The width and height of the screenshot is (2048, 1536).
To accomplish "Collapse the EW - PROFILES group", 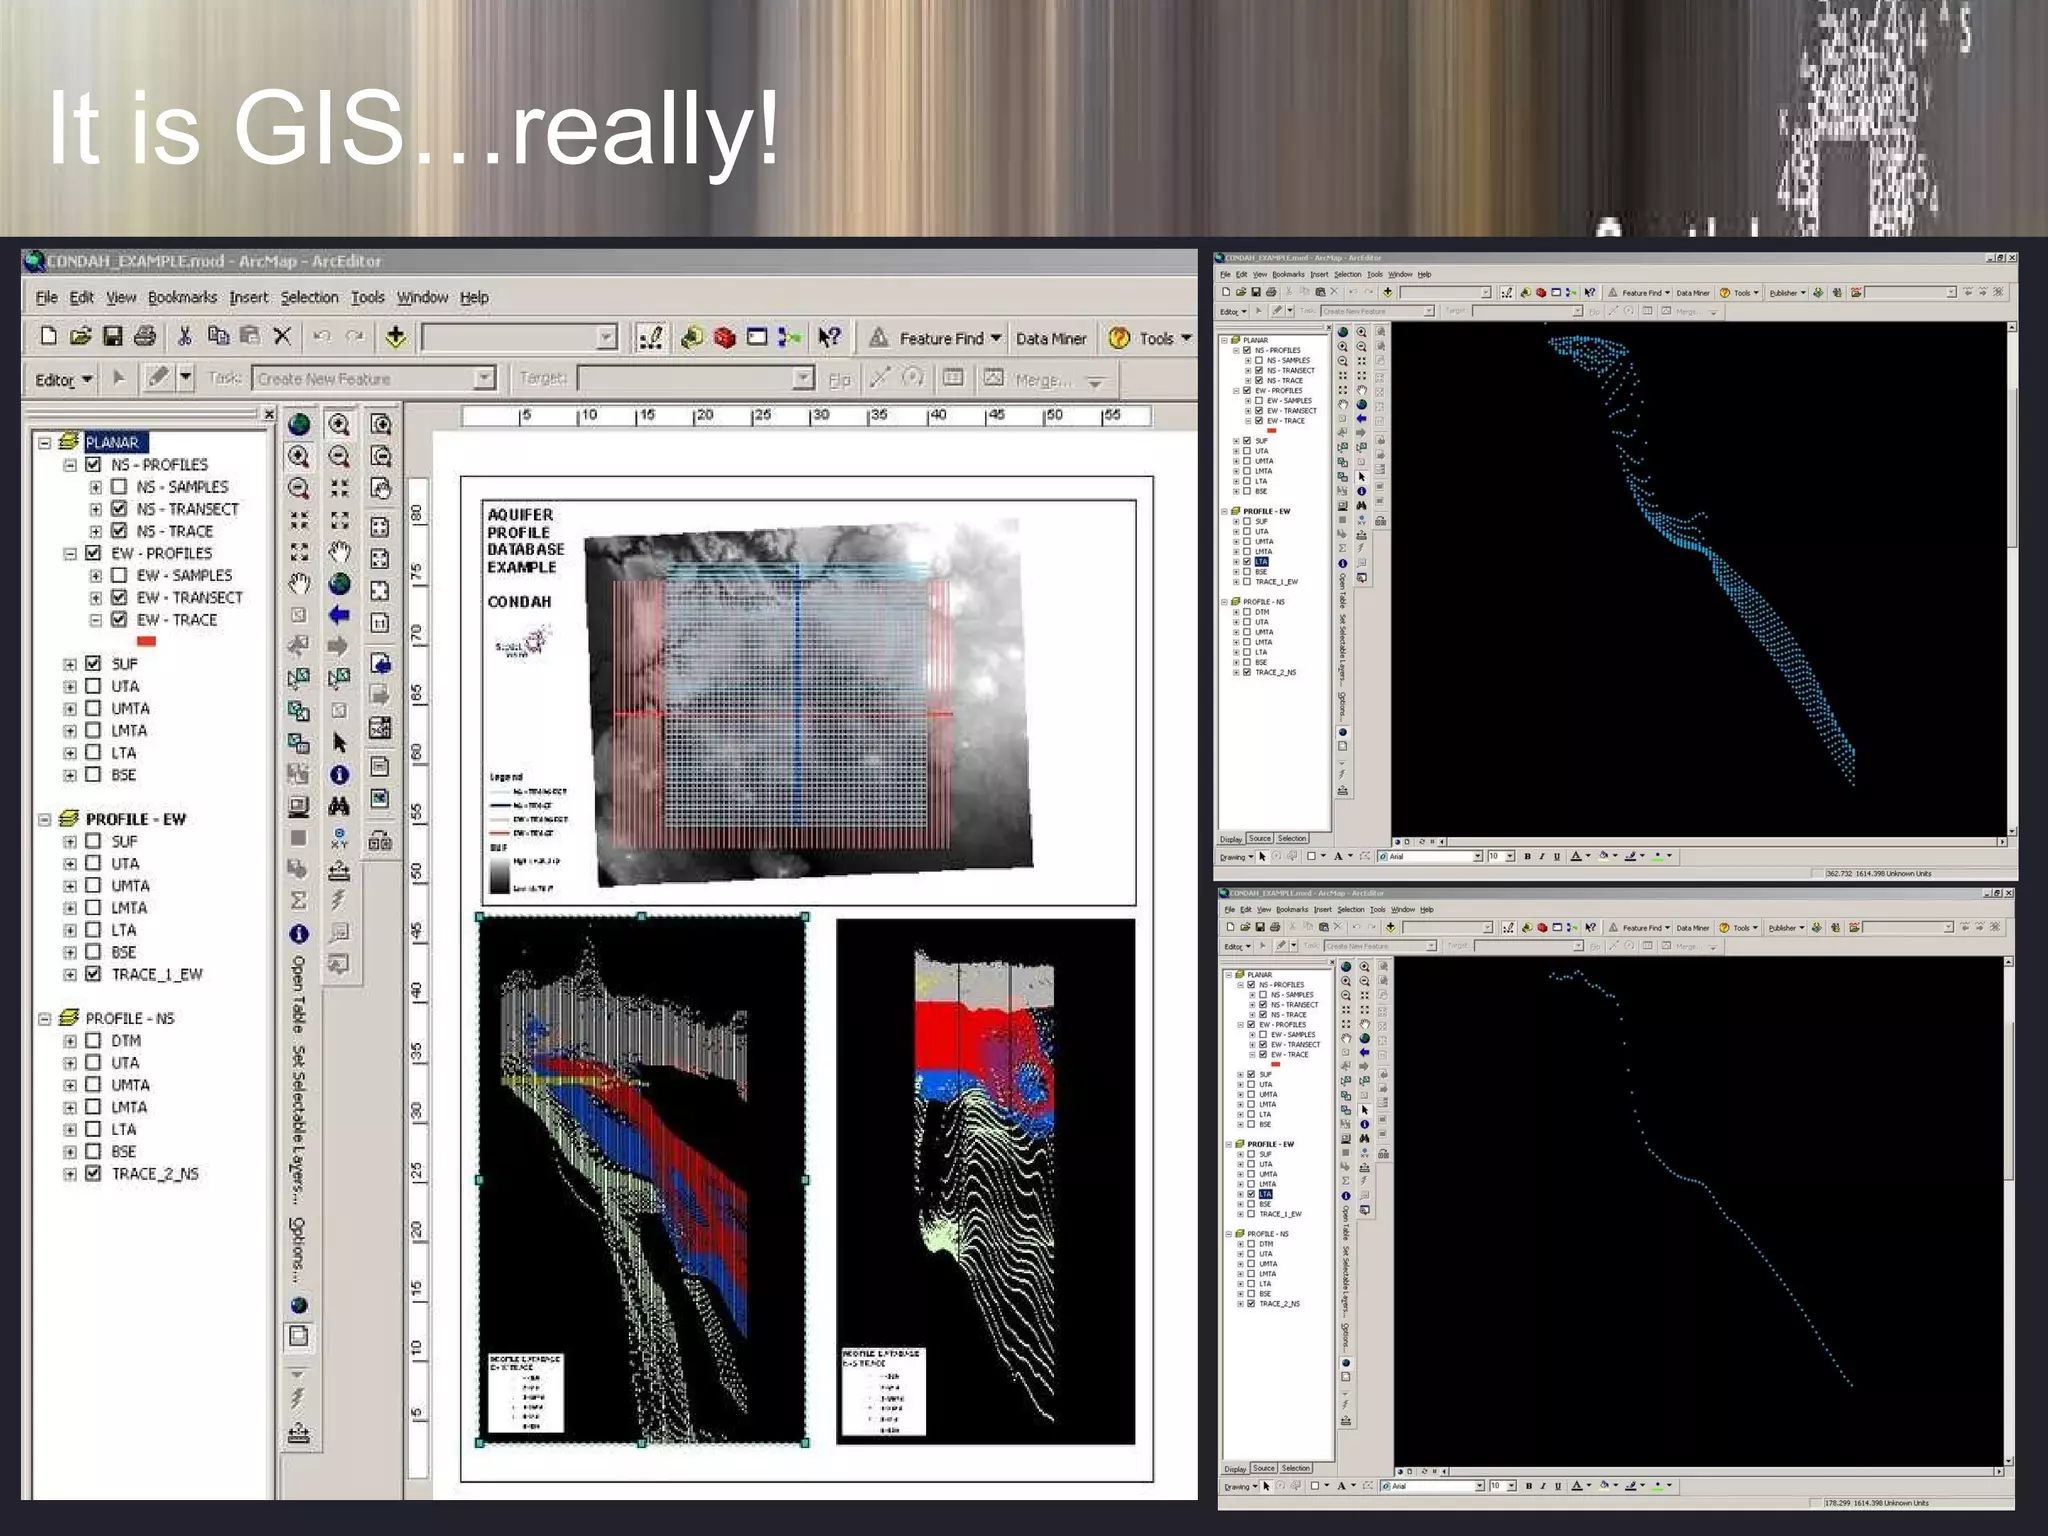I will [x=70, y=553].
